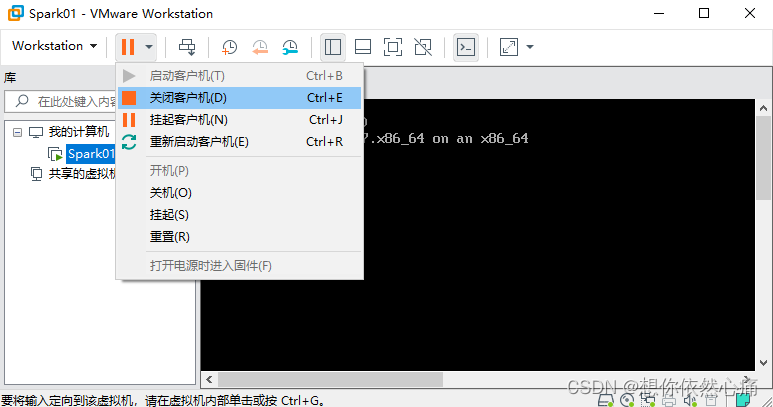
Task: Open the stretch display options dropdown arrow
Action: click(x=530, y=47)
